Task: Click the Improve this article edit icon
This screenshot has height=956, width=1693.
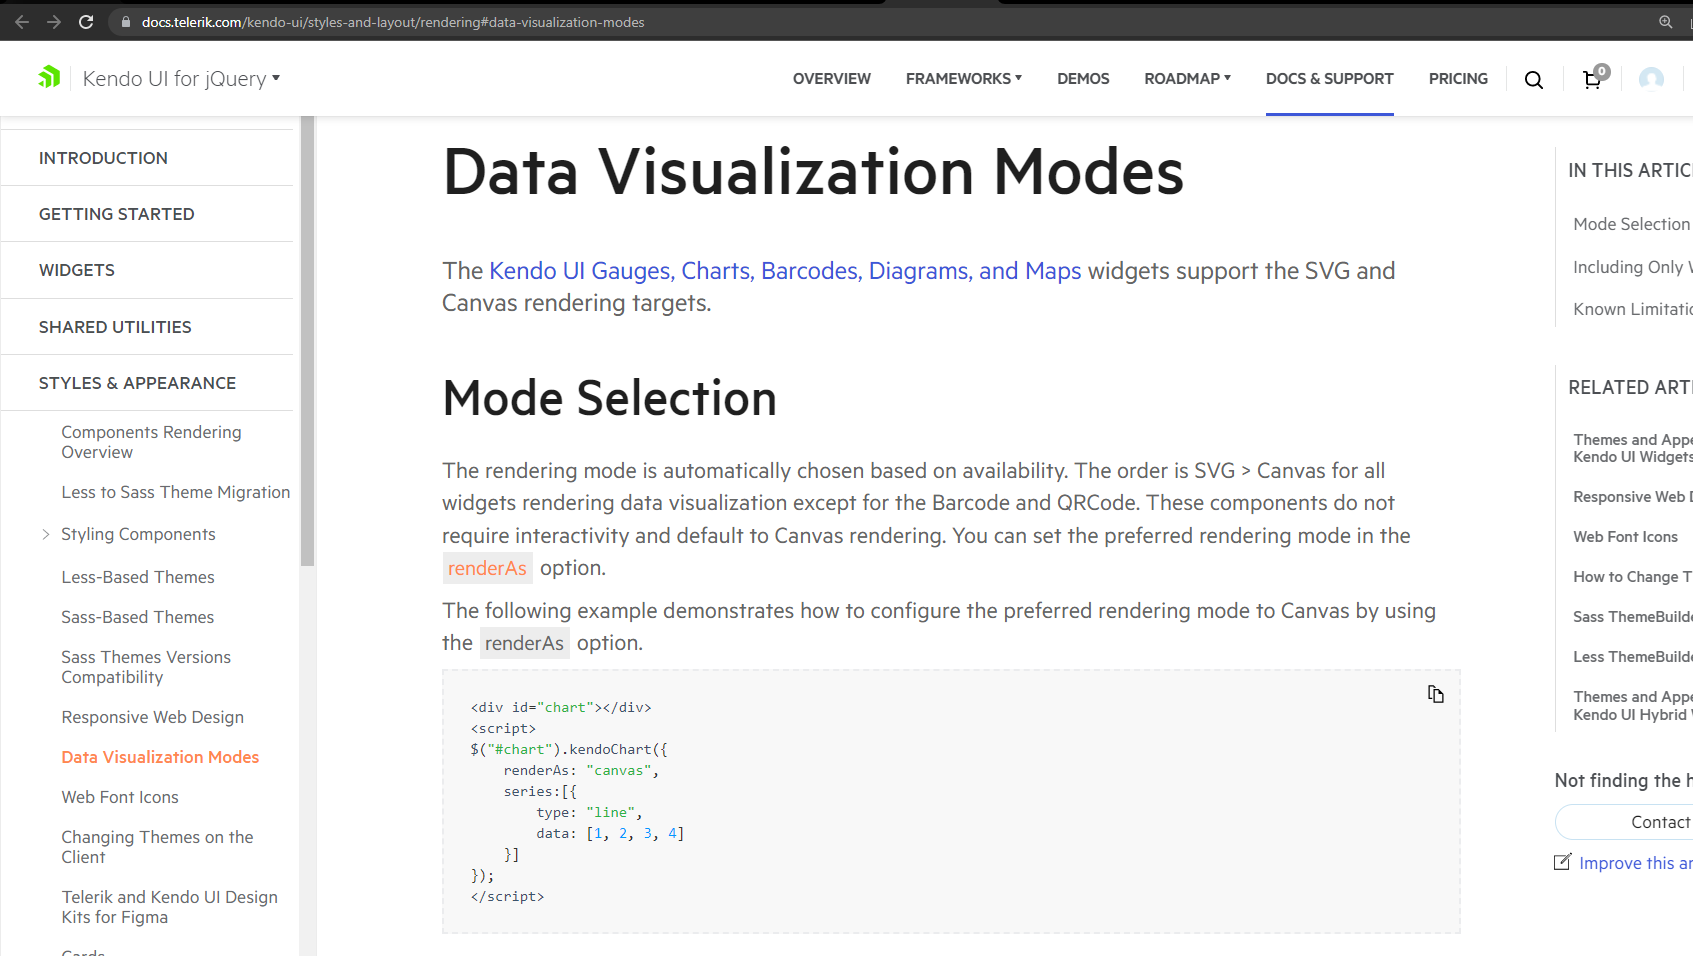Action: click(x=1563, y=862)
